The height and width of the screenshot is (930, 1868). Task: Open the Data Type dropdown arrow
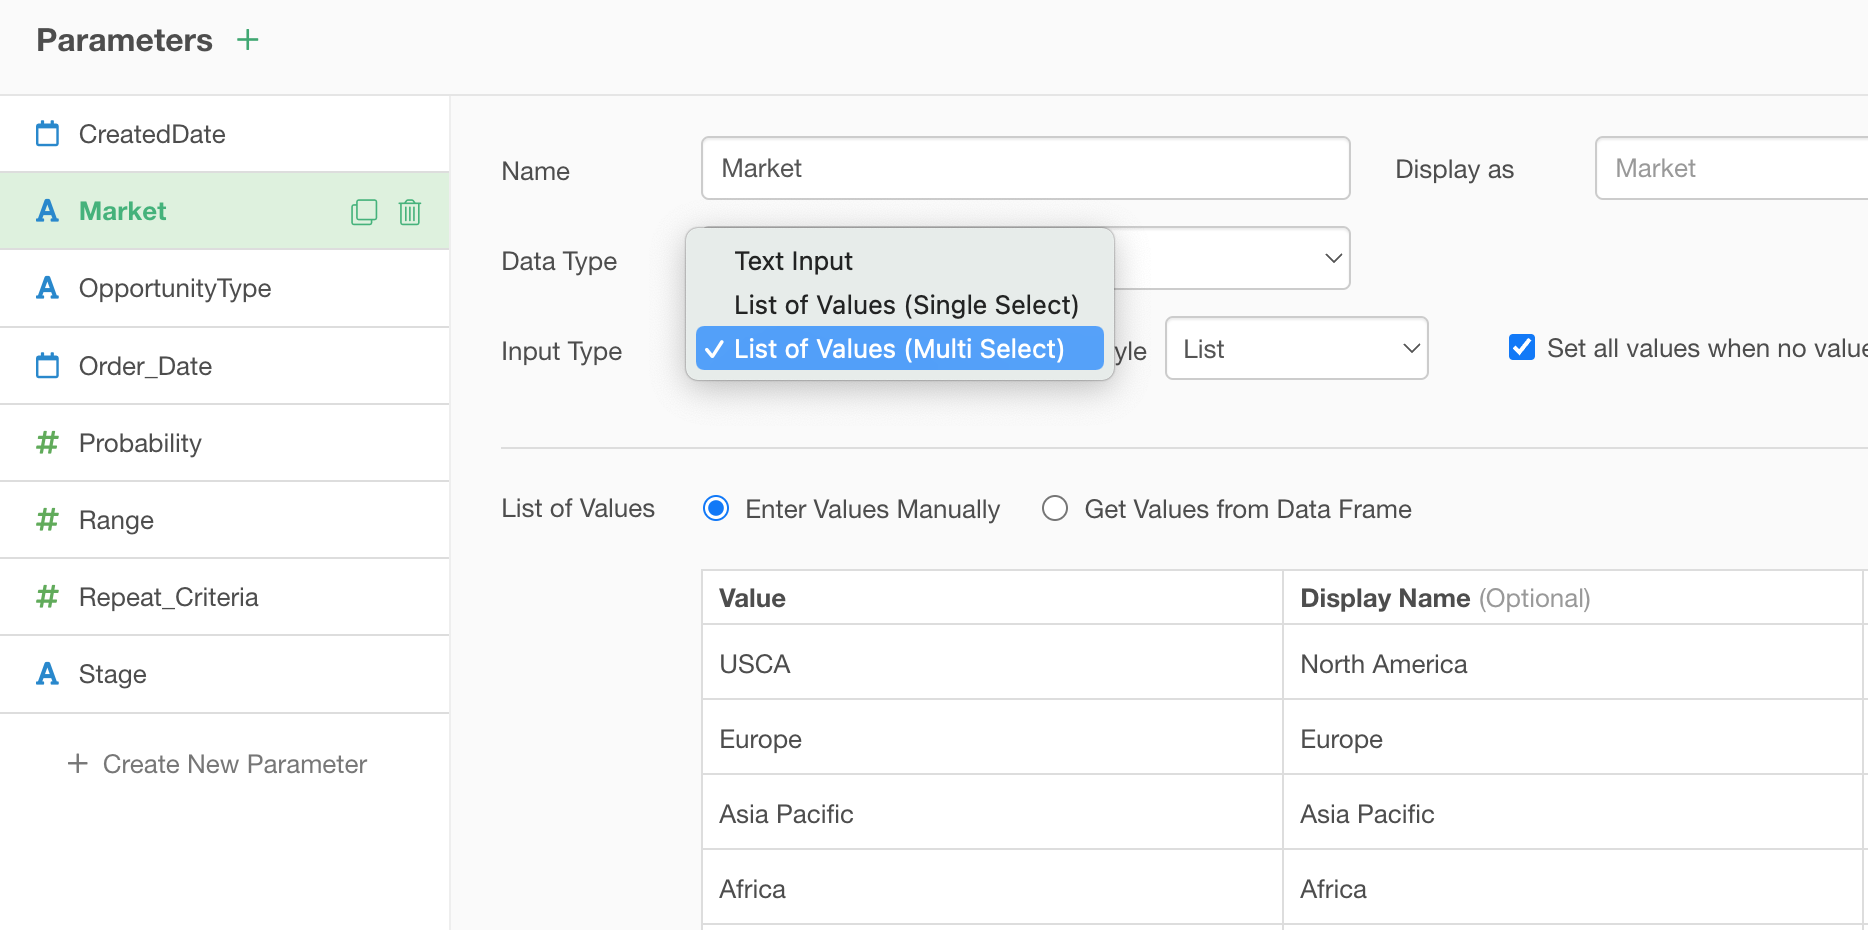(x=1332, y=259)
